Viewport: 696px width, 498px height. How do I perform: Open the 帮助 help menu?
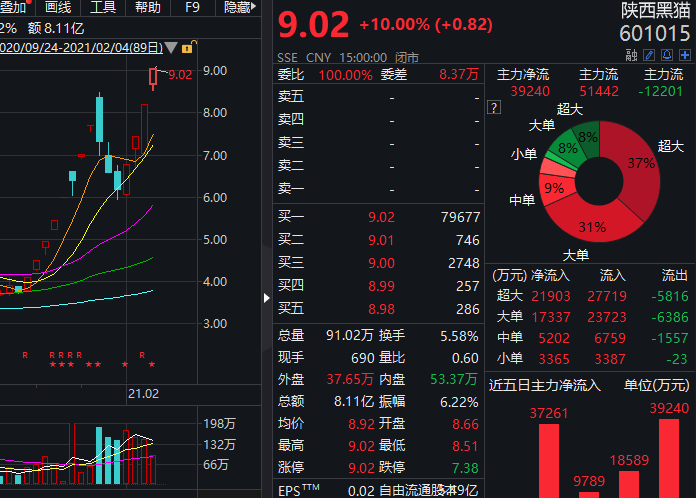pyautogui.click(x=147, y=7)
